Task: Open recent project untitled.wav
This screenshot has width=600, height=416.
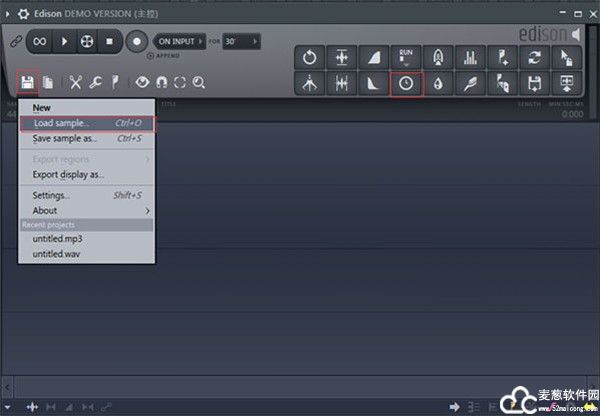Action: click(87, 254)
